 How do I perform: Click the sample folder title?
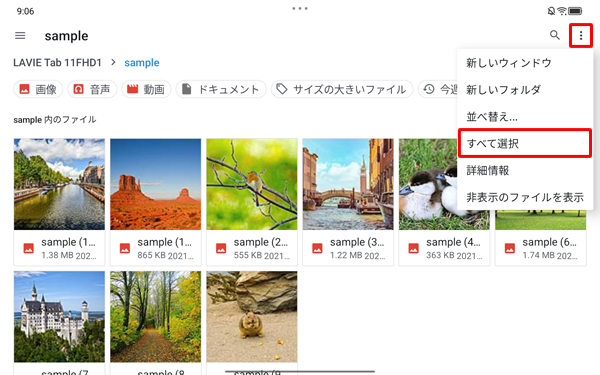(x=66, y=36)
